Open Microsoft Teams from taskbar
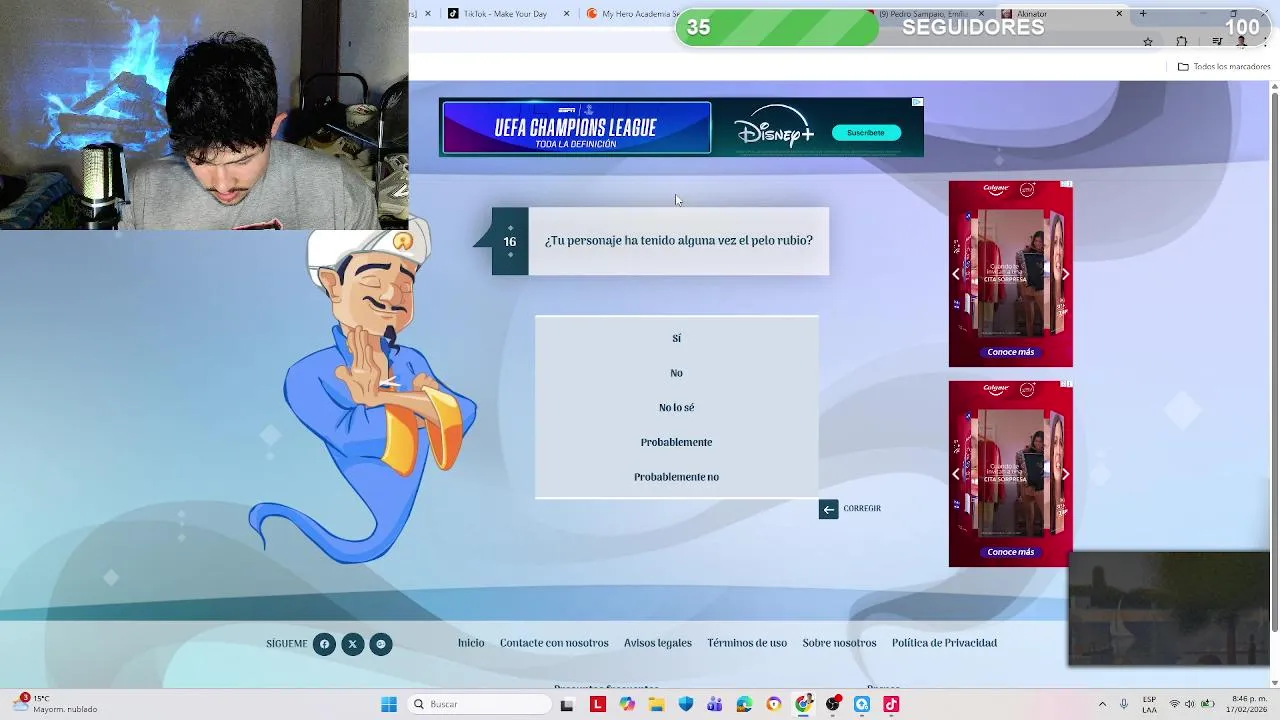Image resolution: width=1280 pixels, height=720 pixels. 715,705
